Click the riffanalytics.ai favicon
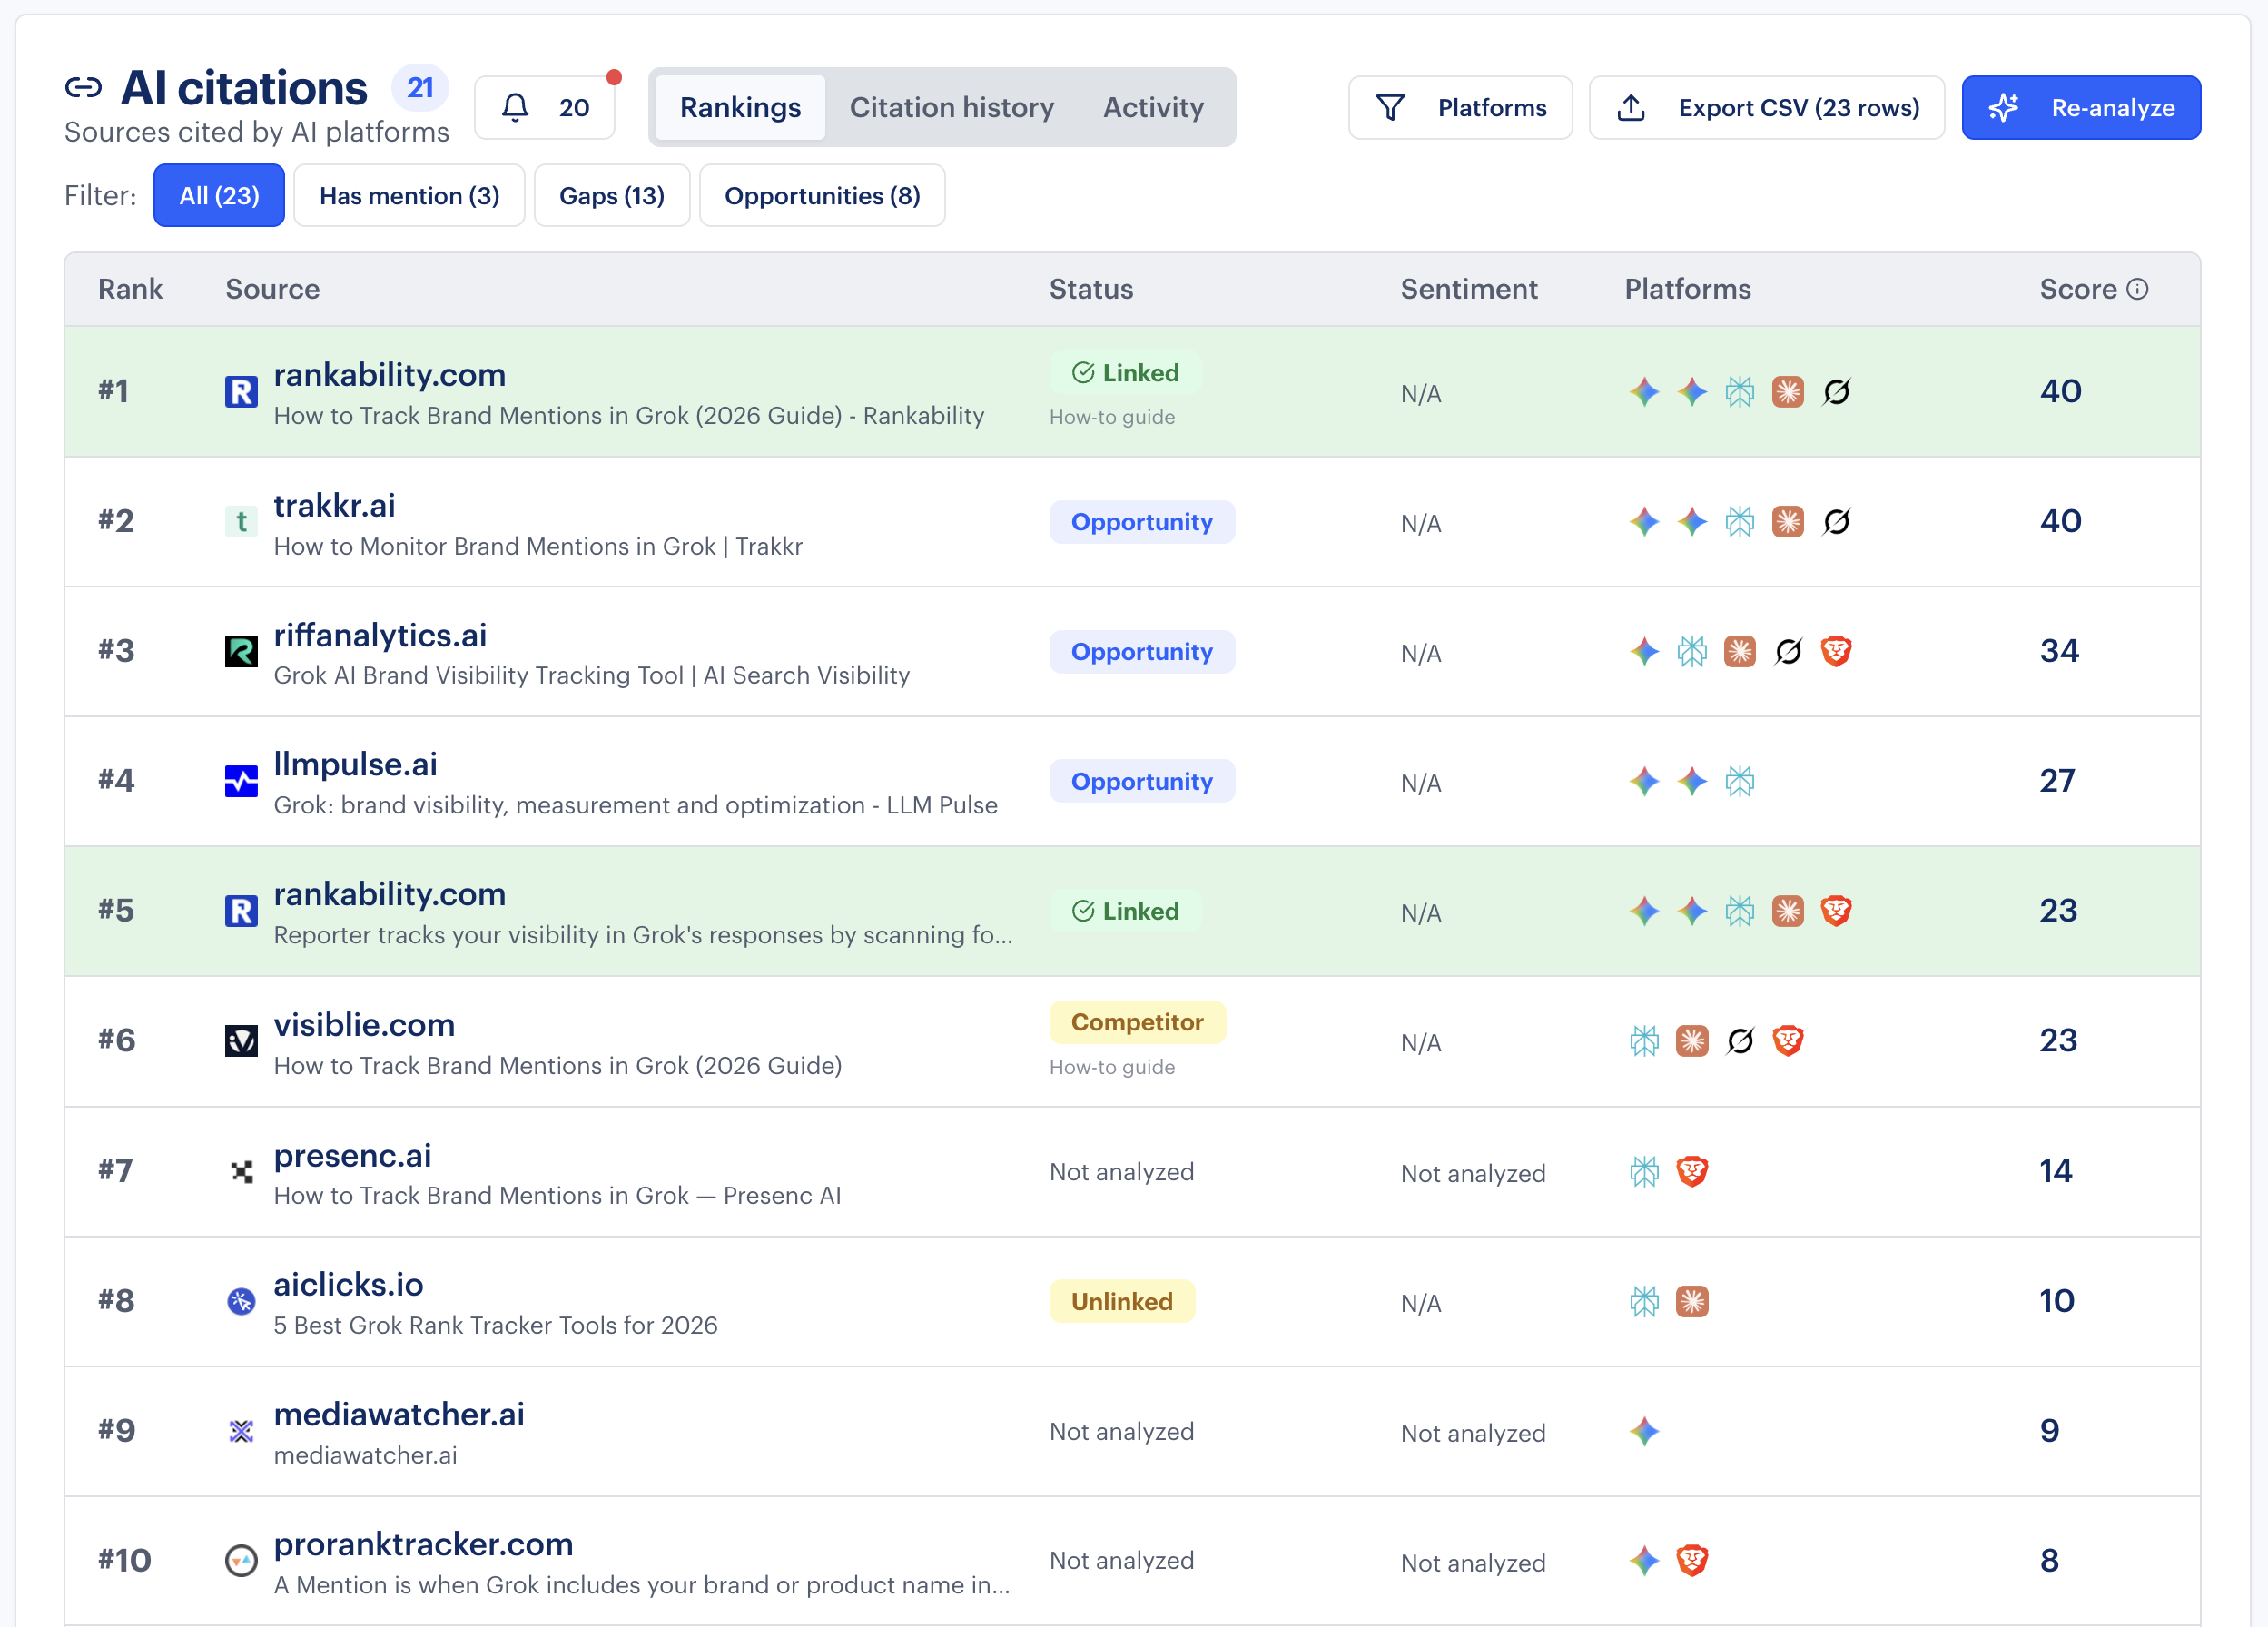The image size is (2268, 1627). point(241,651)
